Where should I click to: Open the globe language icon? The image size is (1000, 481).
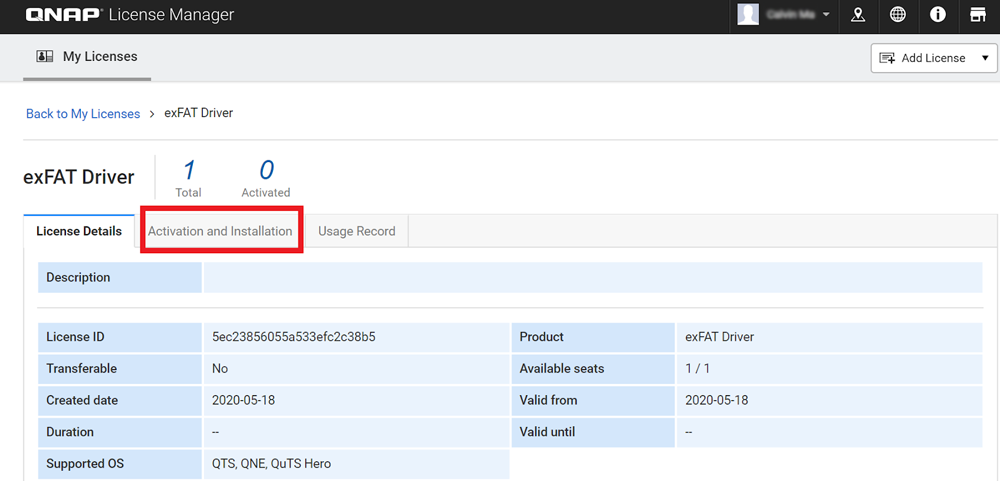click(x=898, y=15)
